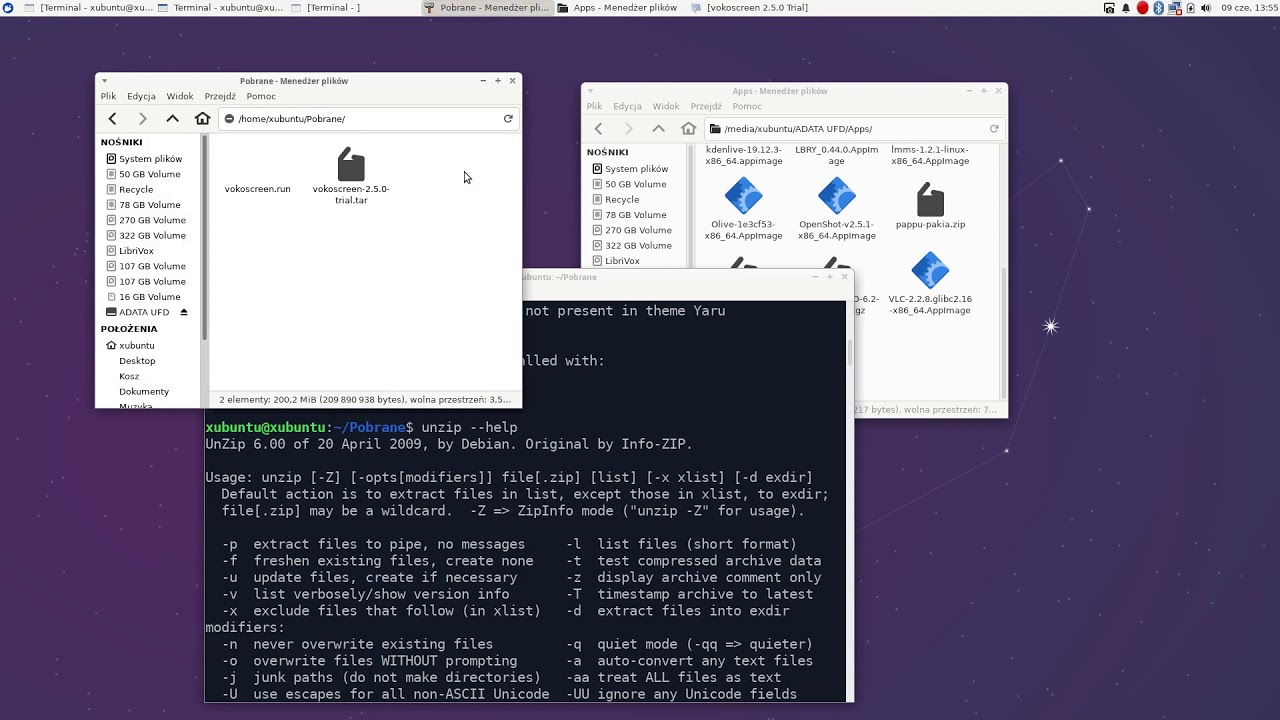
Task: Open the screenshot tool in system tray
Action: point(1109,8)
